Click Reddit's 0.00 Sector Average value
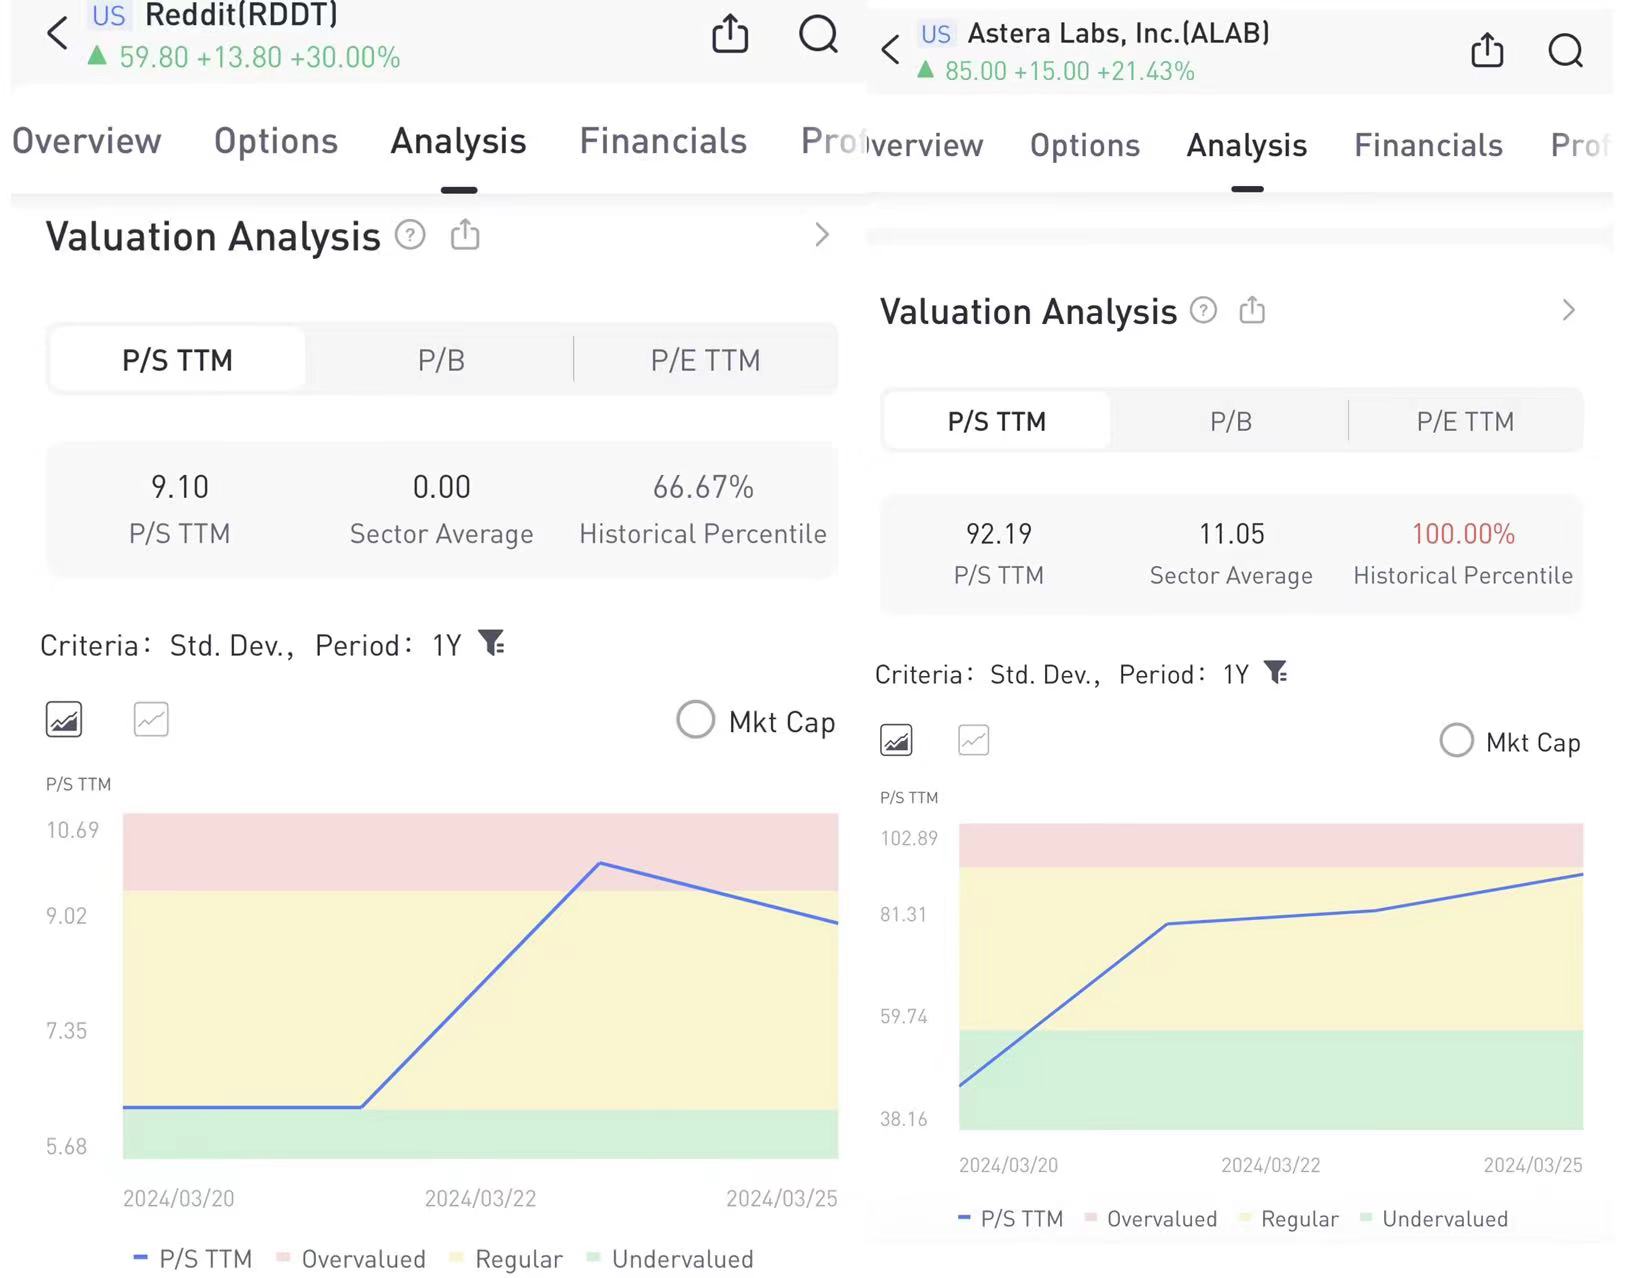The height and width of the screenshot is (1278, 1630). pos(442,487)
